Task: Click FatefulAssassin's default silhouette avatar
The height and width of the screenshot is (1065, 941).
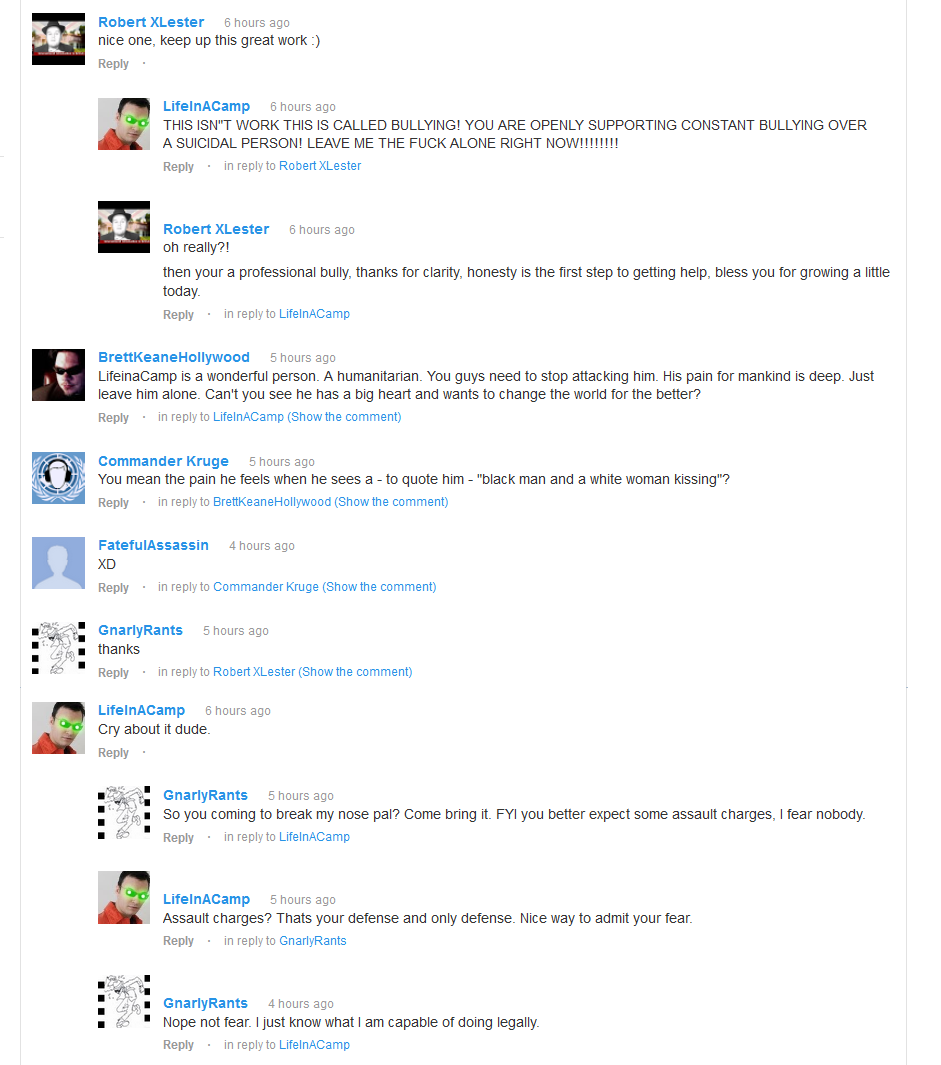Action: 58,563
